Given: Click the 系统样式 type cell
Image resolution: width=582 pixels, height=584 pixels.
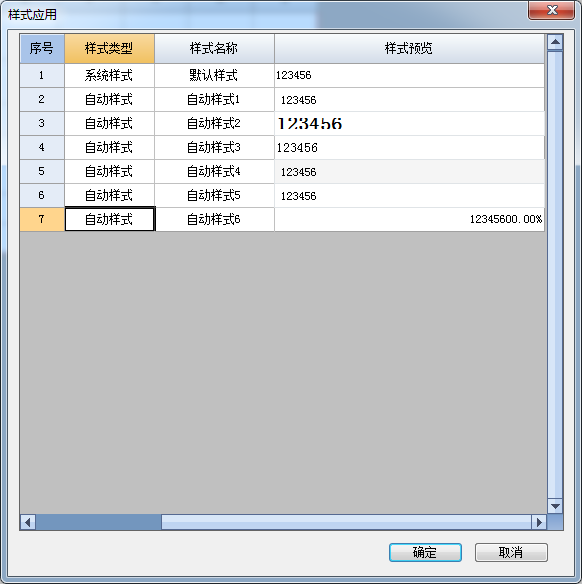Looking at the screenshot, I should pyautogui.click(x=109, y=76).
